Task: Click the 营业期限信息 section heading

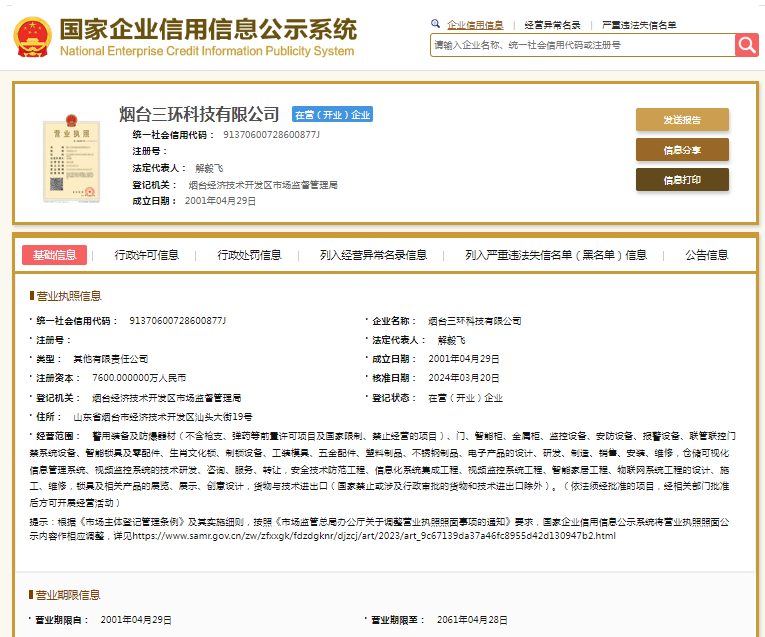Action: 68,595
